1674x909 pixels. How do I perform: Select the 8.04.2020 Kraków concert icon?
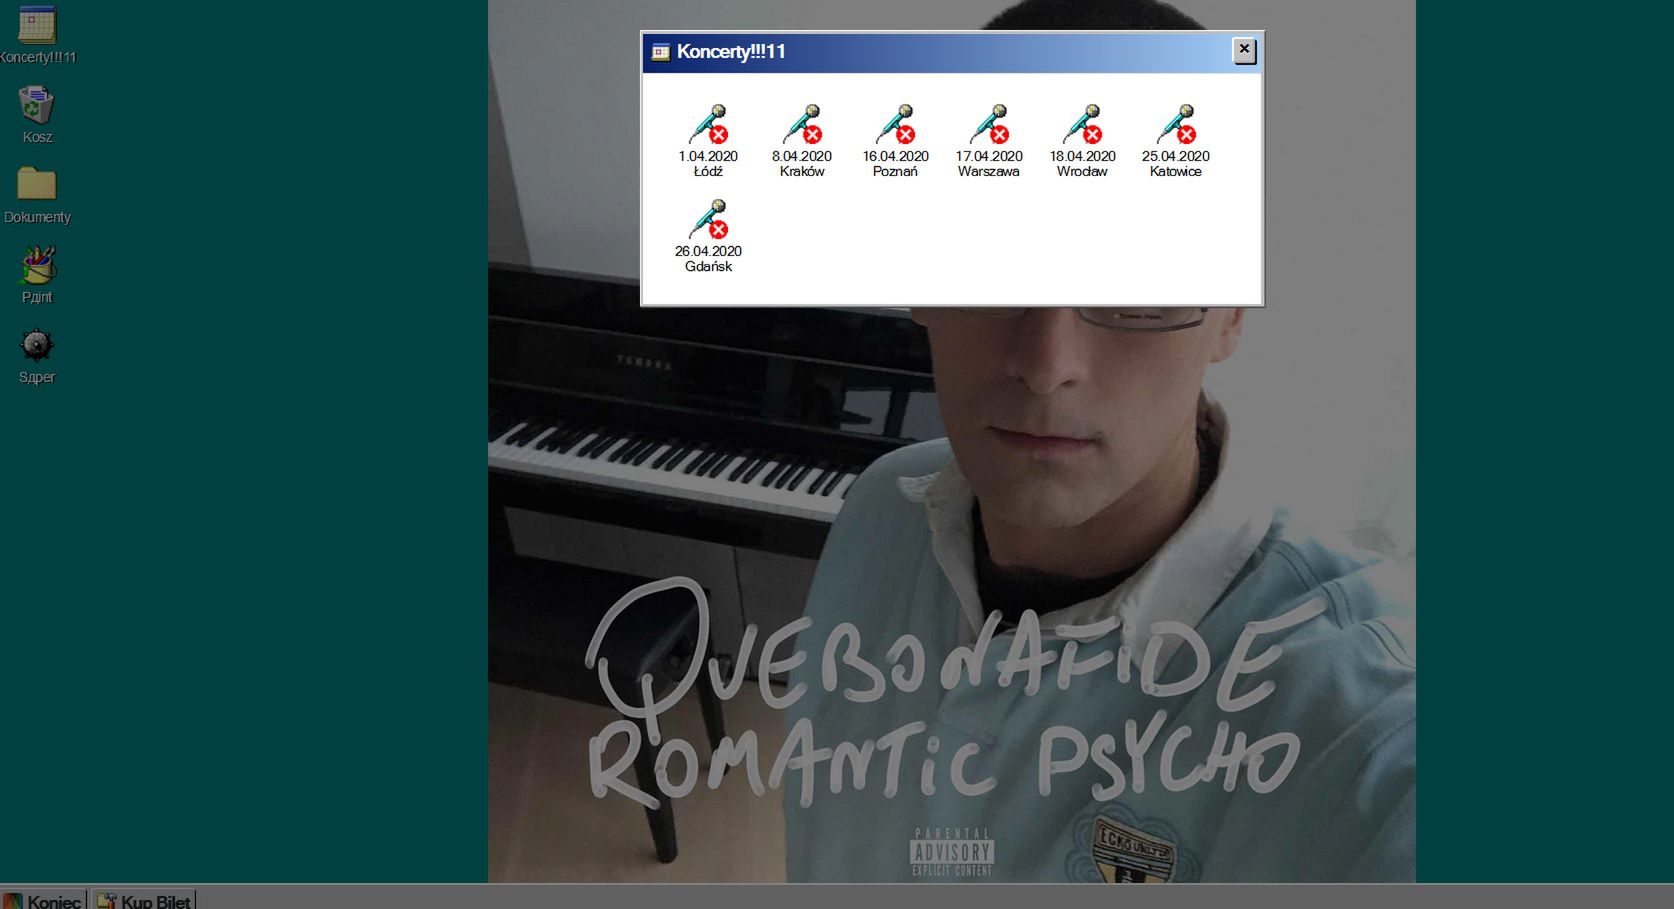coord(802,141)
